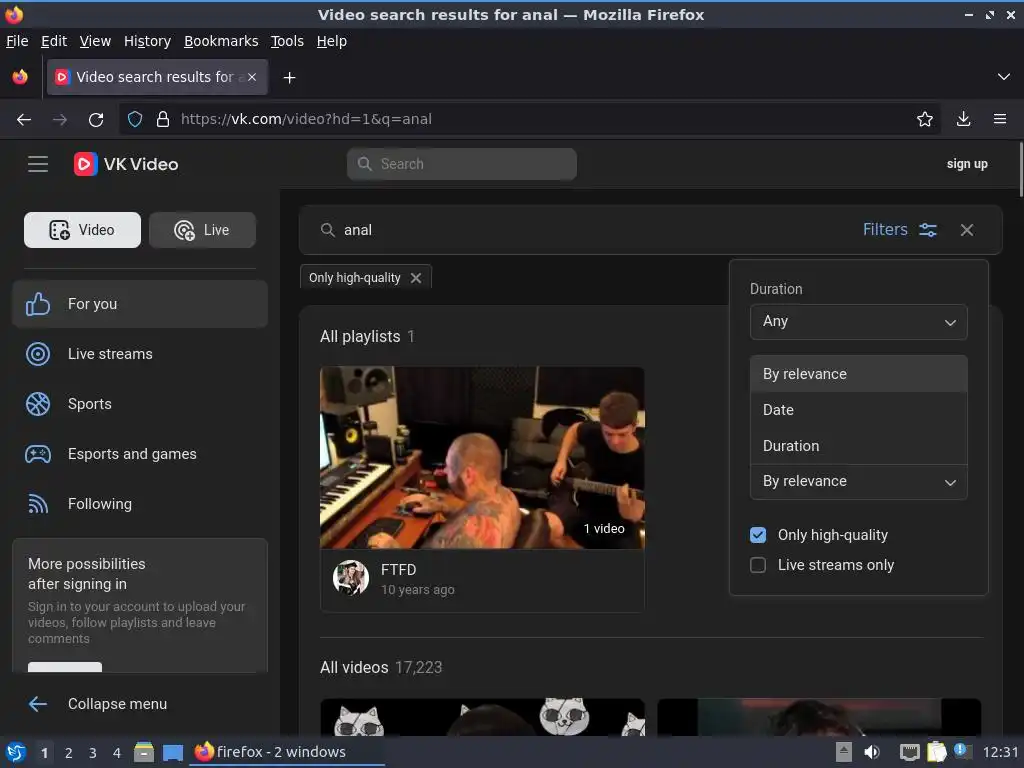Click the FTFD channel avatar
This screenshot has width=1024, height=768.
tap(351, 578)
